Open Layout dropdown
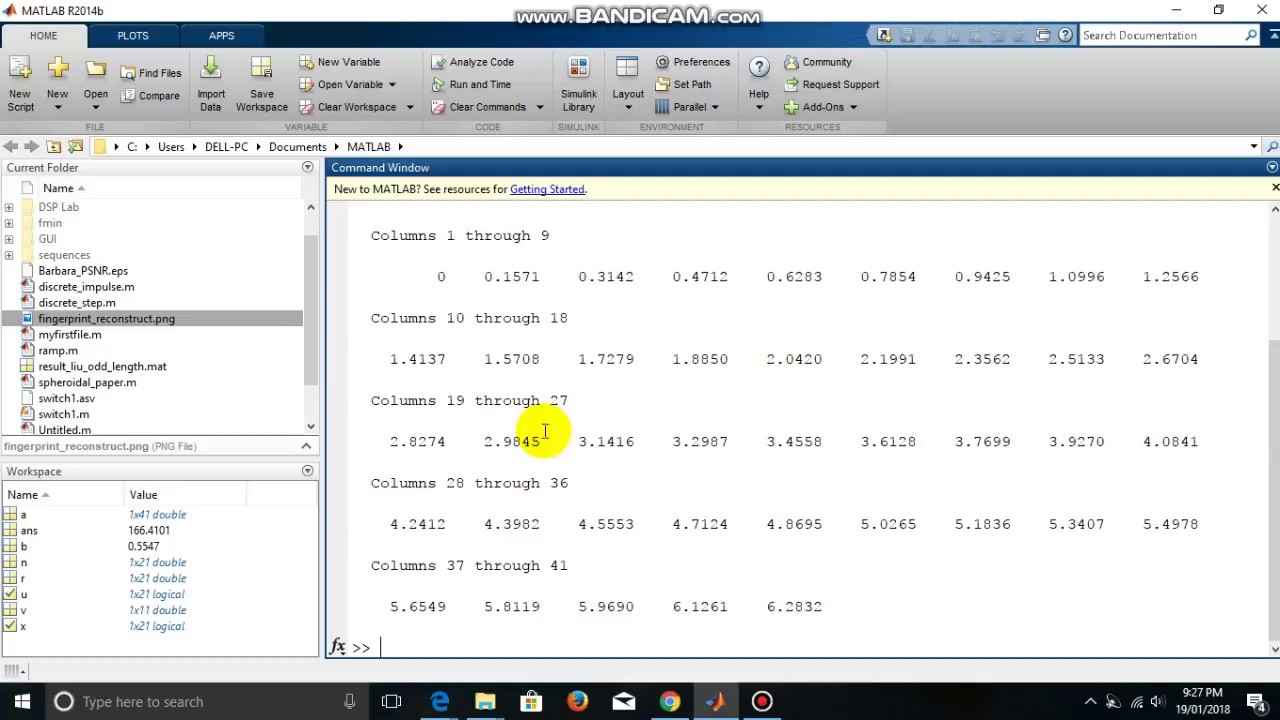This screenshot has width=1280, height=720. [627, 84]
